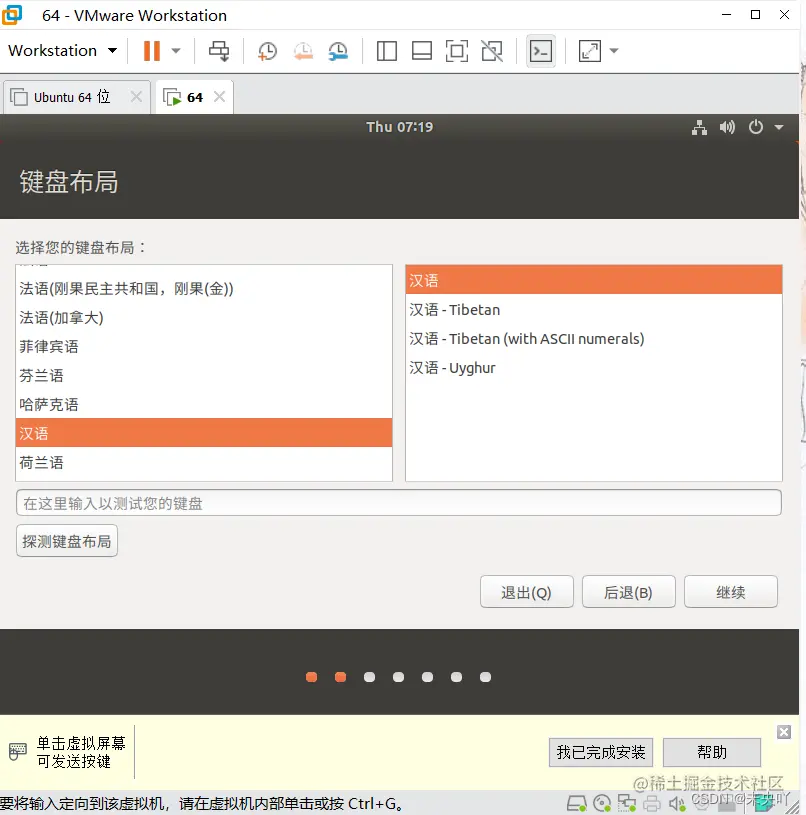The width and height of the screenshot is (806, 815).
Task: Click the hard disk status icon
Action: coord(576,804)
